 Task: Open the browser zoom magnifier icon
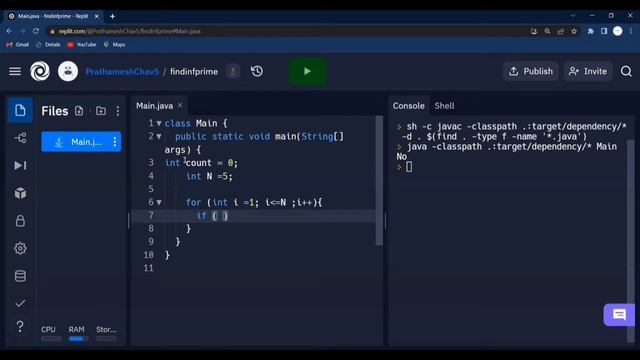(547, 31)
